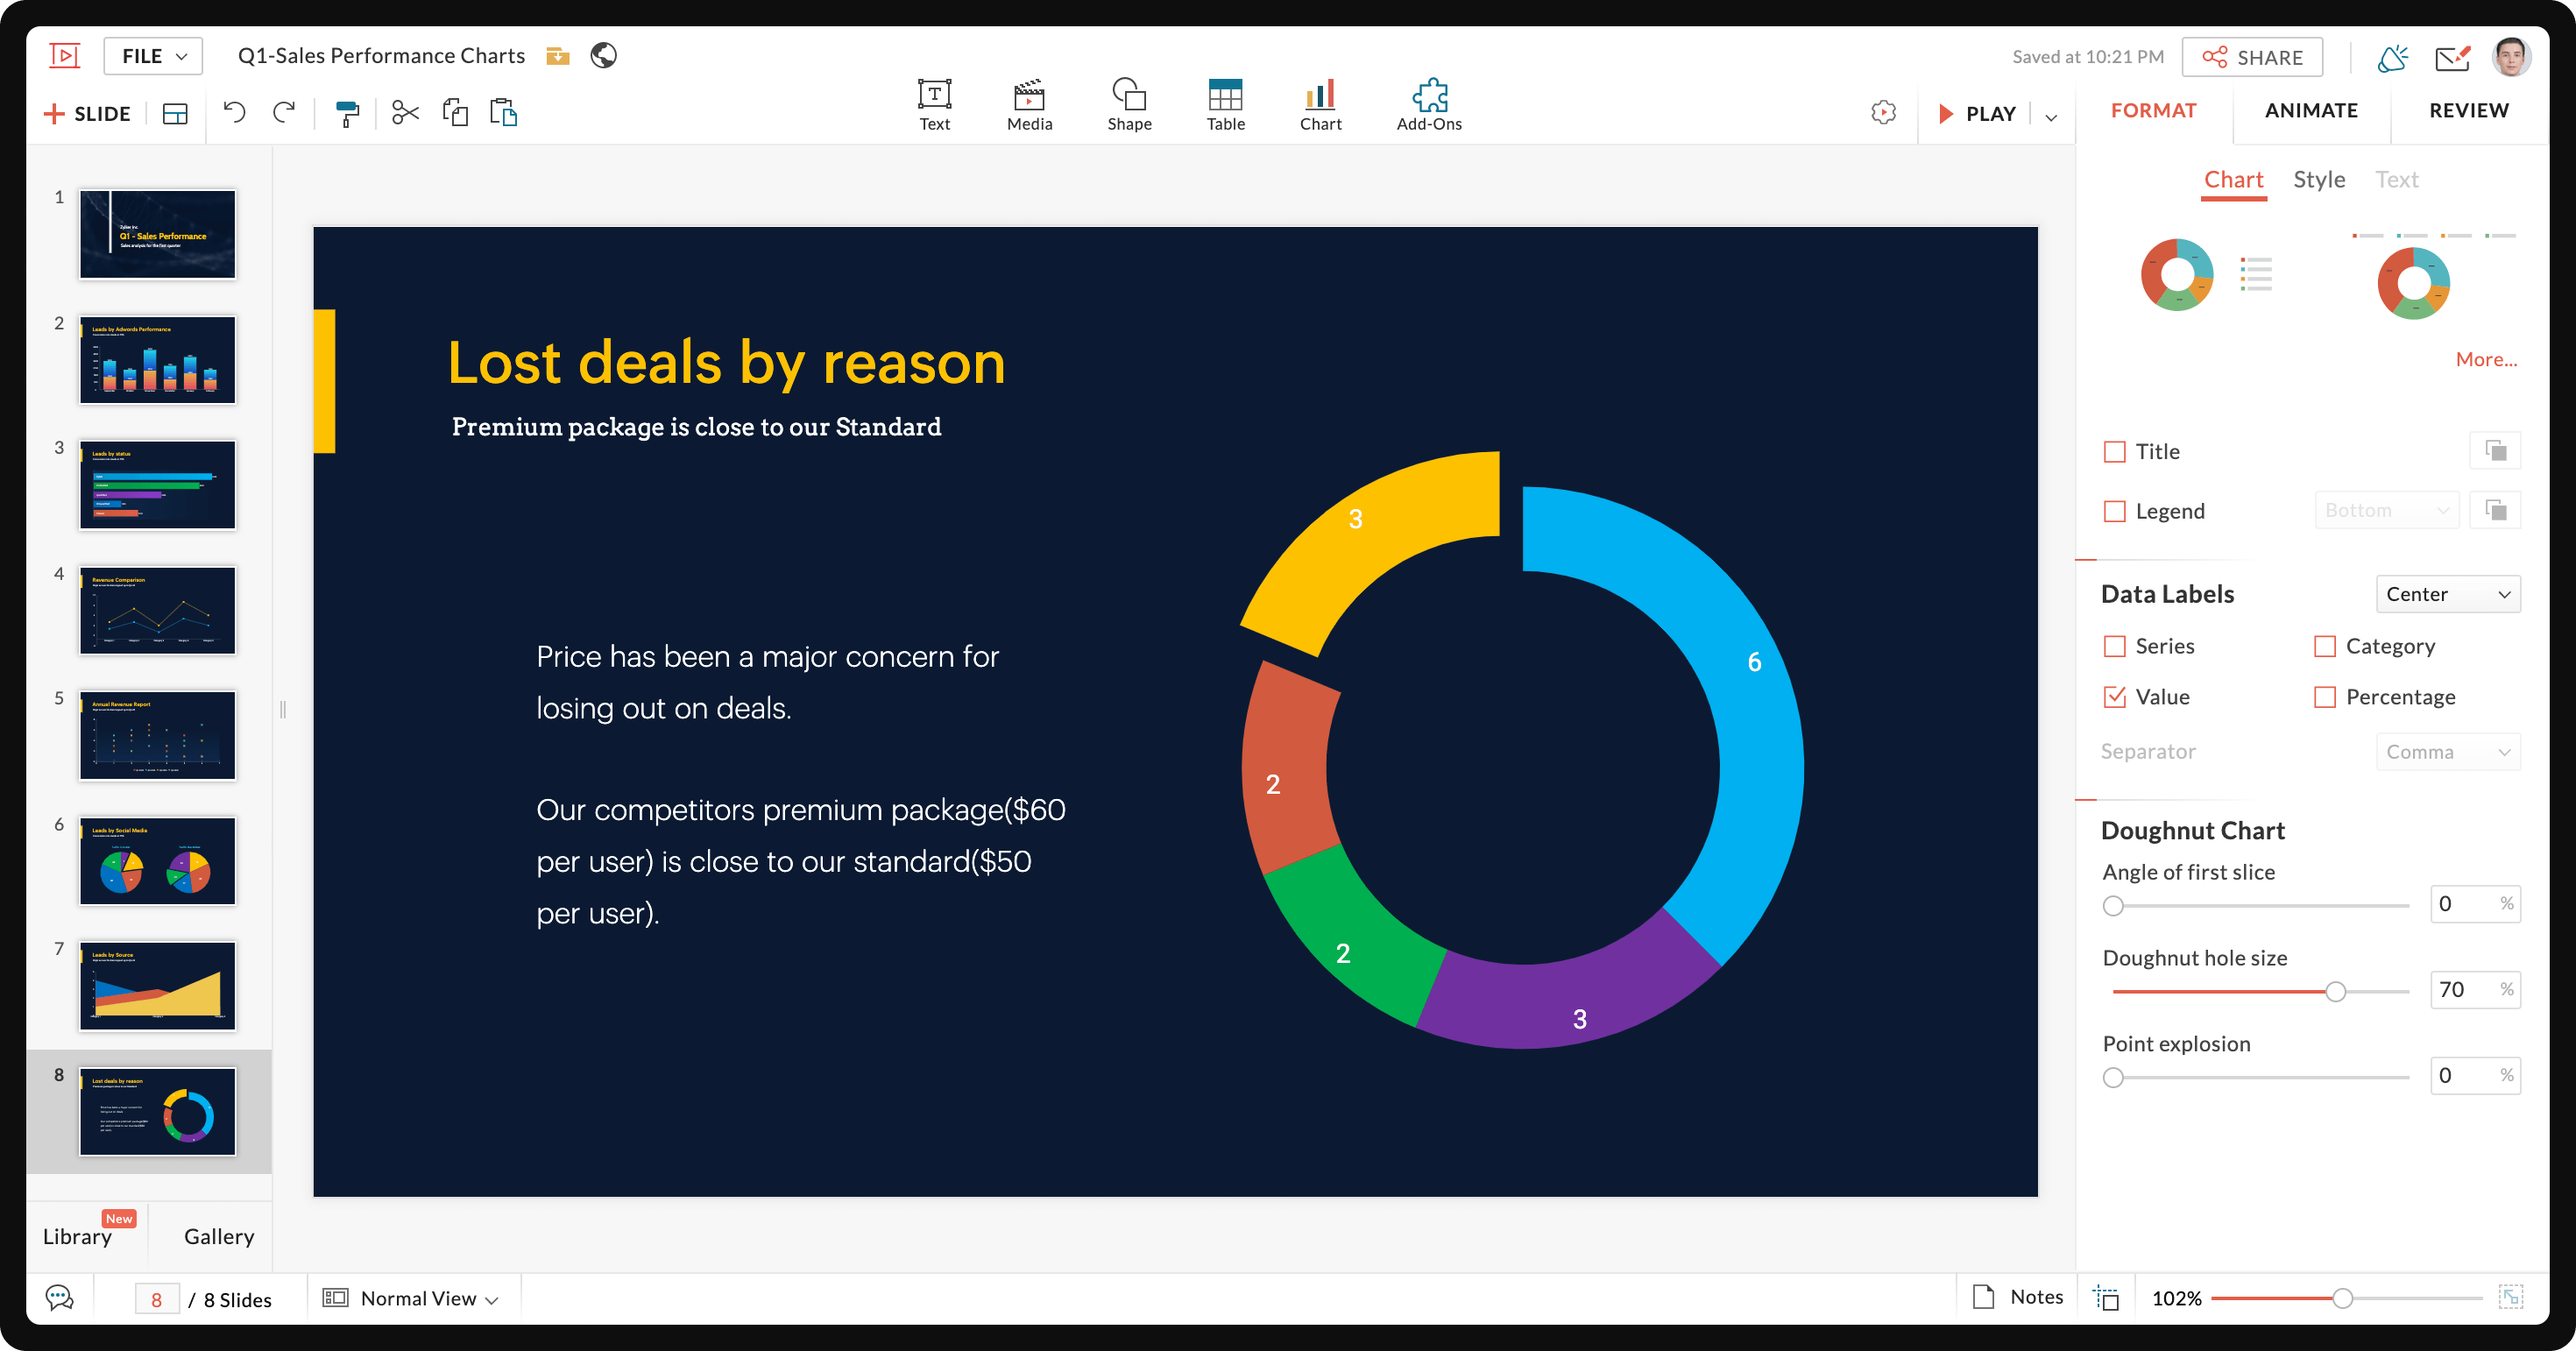2576x1351 pixels.
Task: Enable the Legend checkbox
Action: tap(2115, 511)
